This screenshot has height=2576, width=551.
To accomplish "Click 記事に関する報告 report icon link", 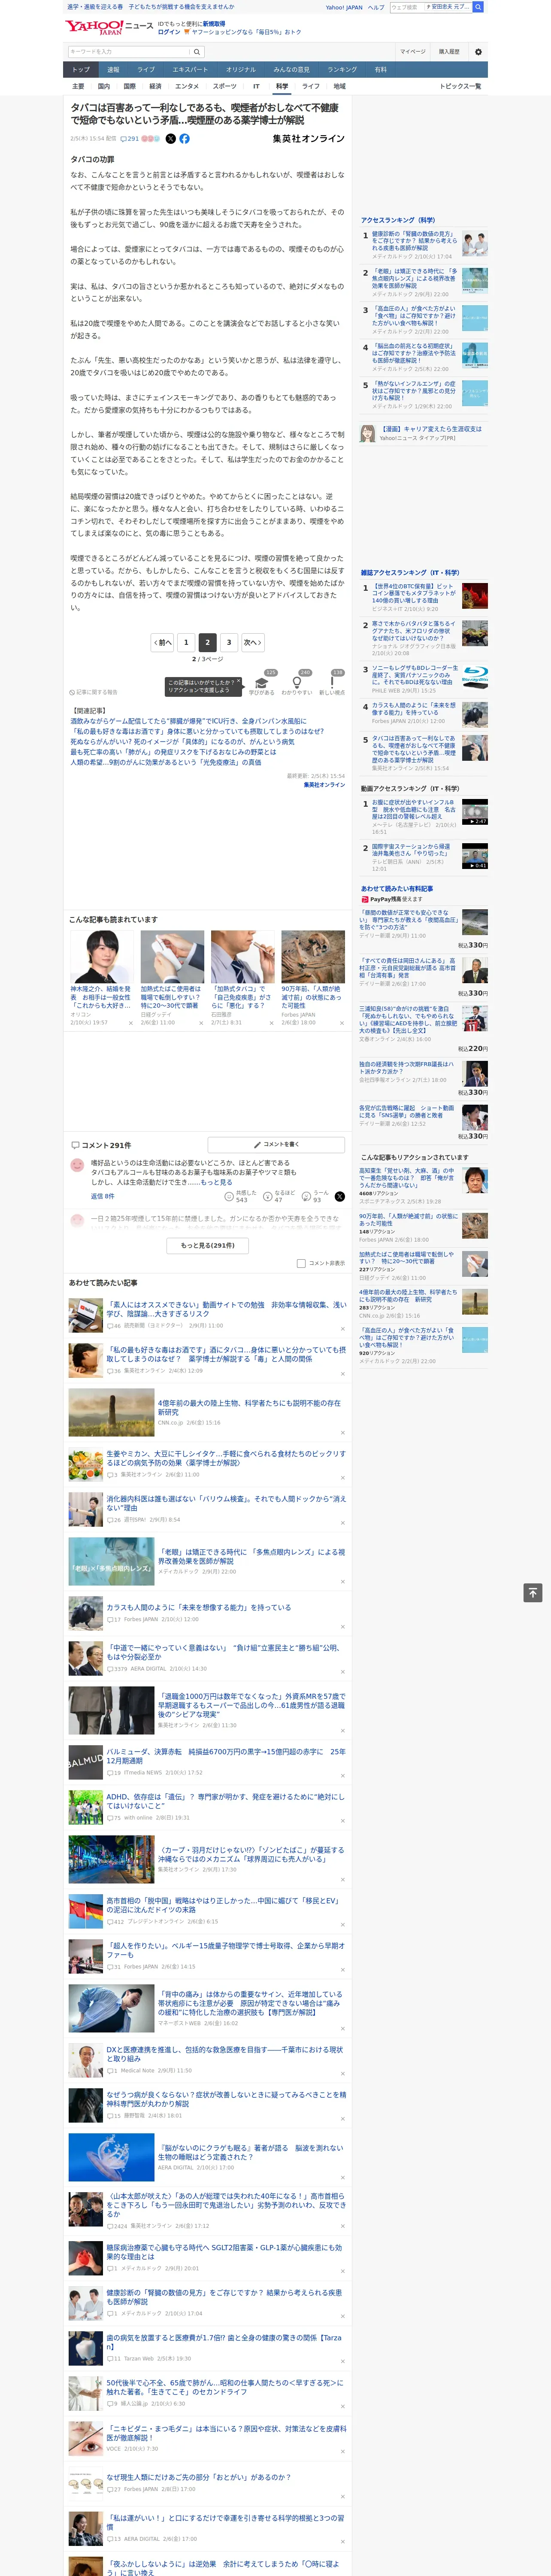I will point(93,692).
